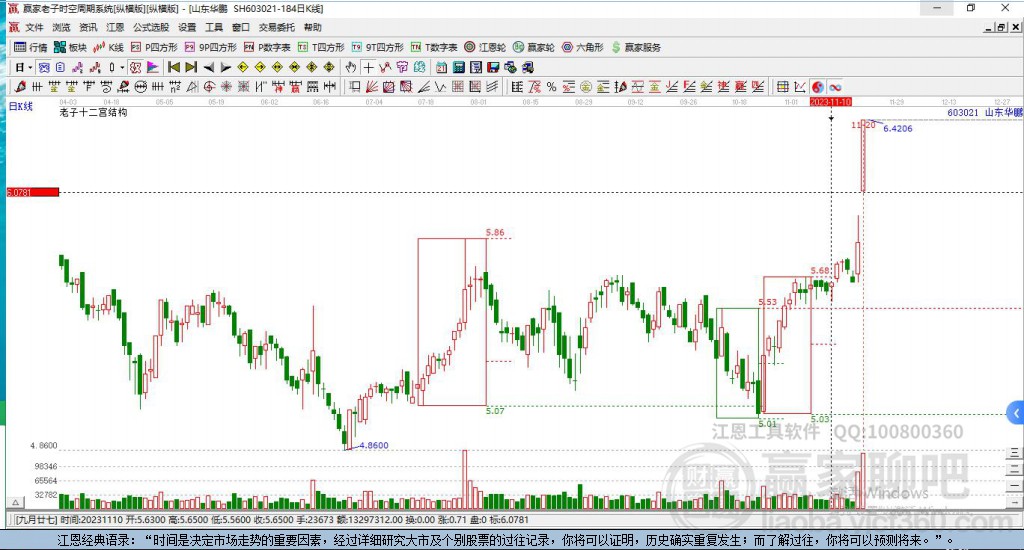Open the P数字表 tool

pyautogui.click(x=267, y=47)
